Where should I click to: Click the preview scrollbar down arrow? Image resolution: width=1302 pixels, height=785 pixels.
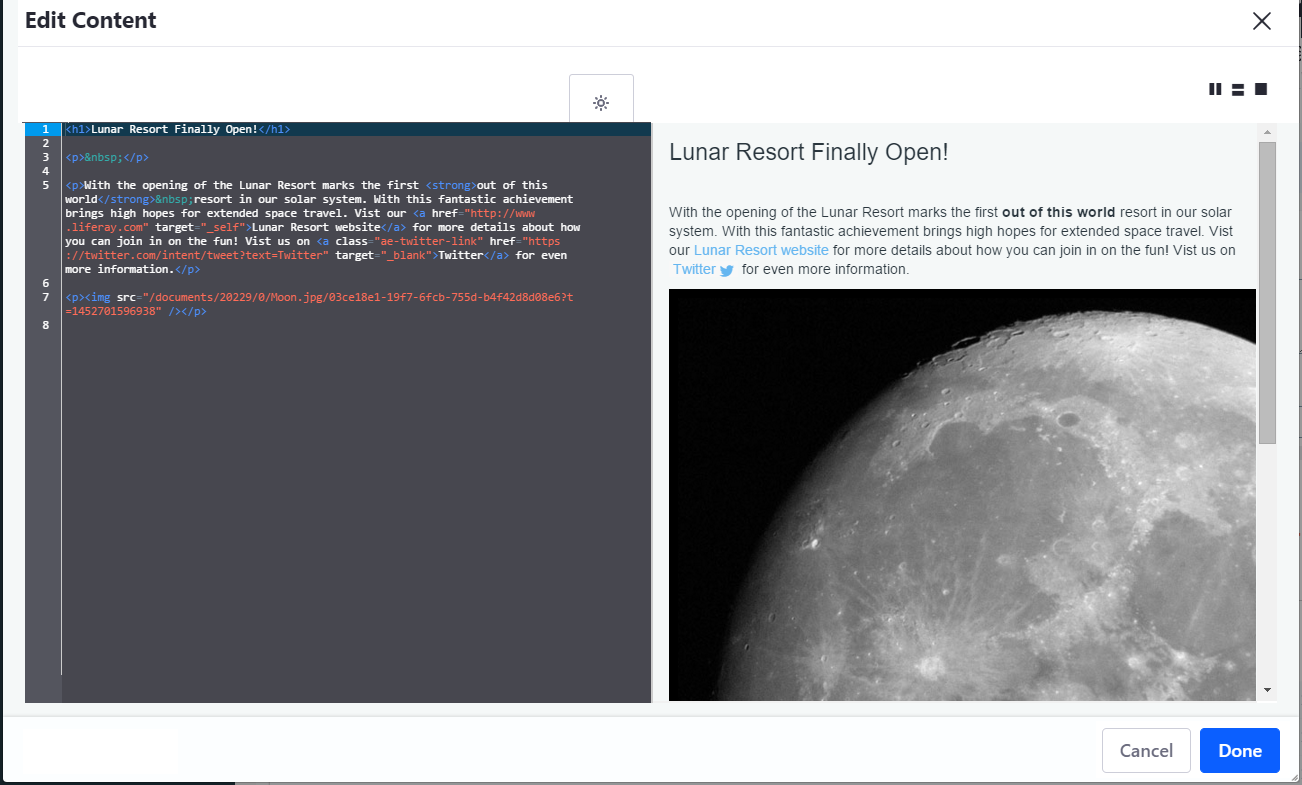(x=1267, y=690)
